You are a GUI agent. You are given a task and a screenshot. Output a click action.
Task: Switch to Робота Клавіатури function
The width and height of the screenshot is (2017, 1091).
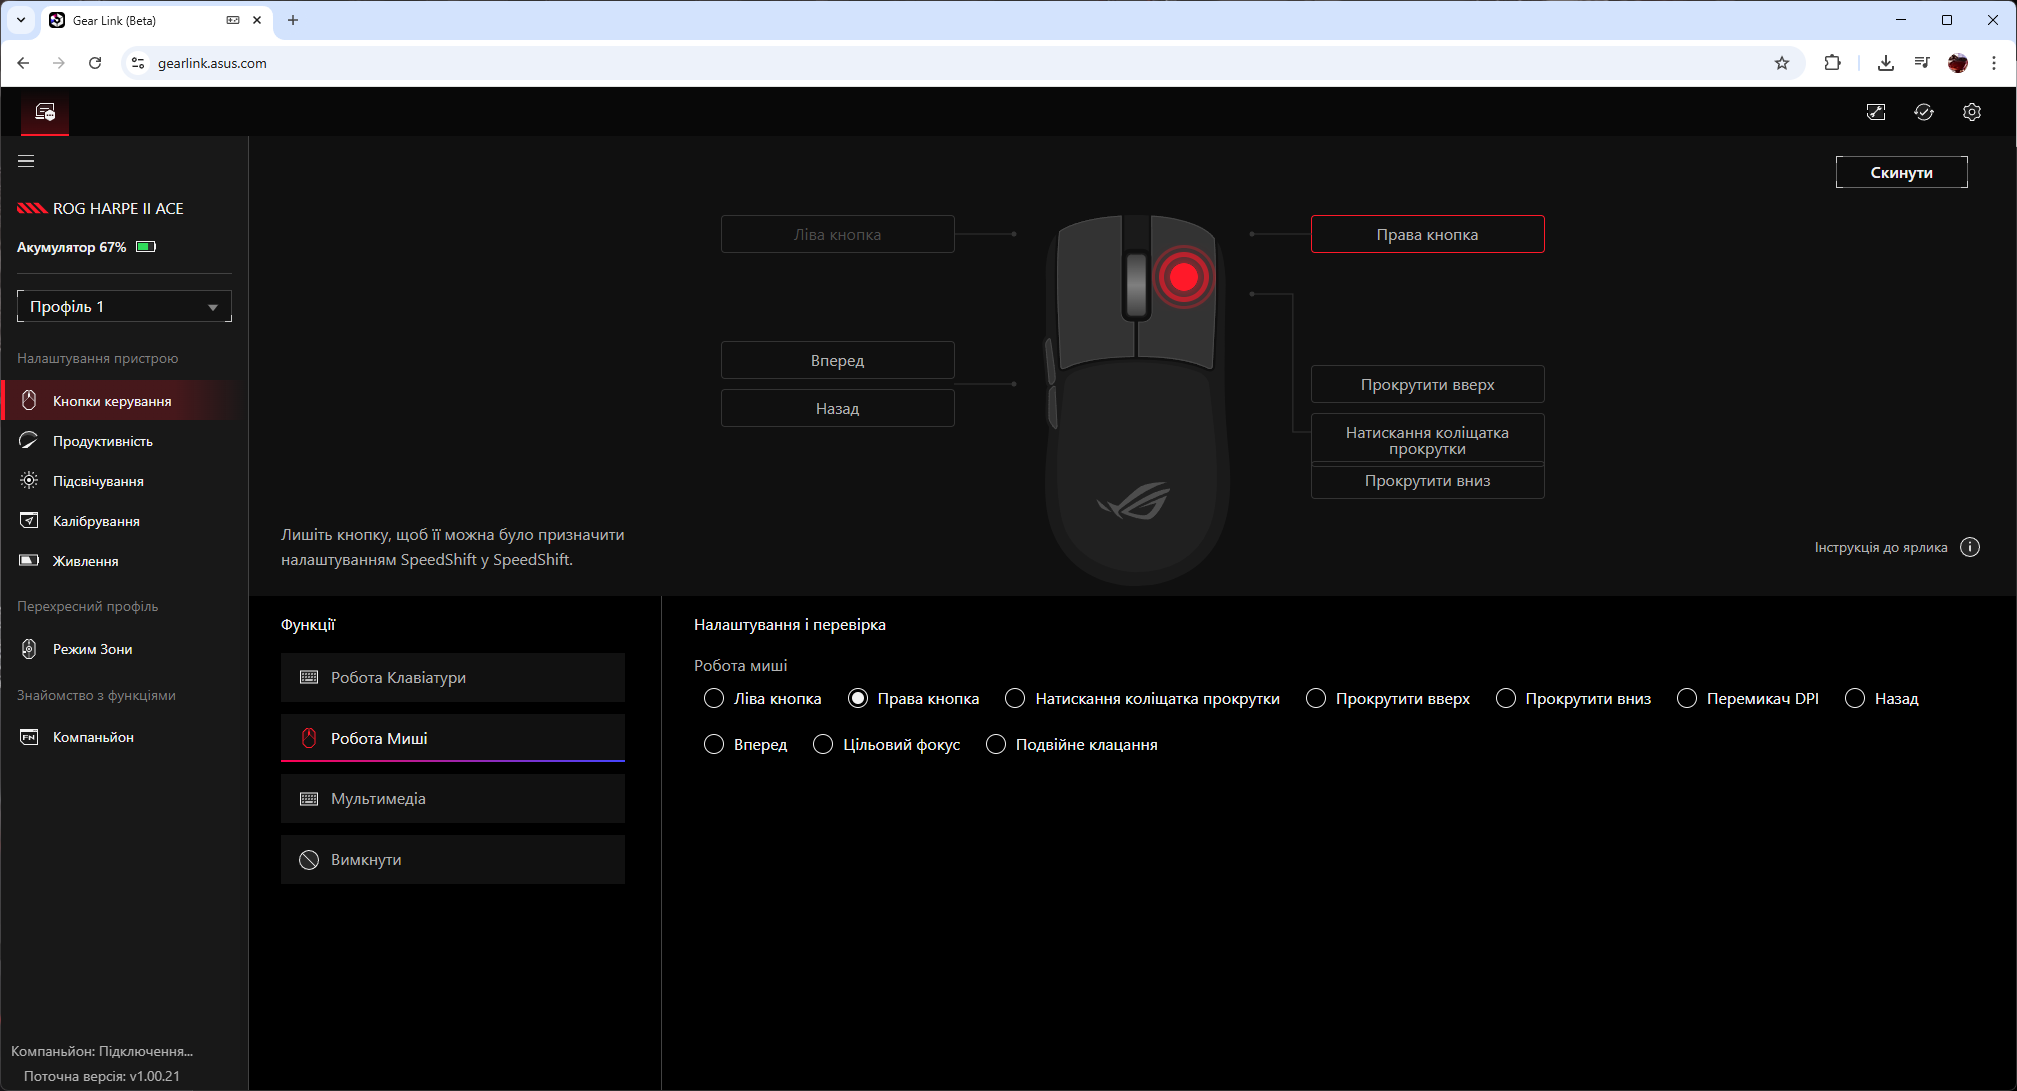point(452,678)
